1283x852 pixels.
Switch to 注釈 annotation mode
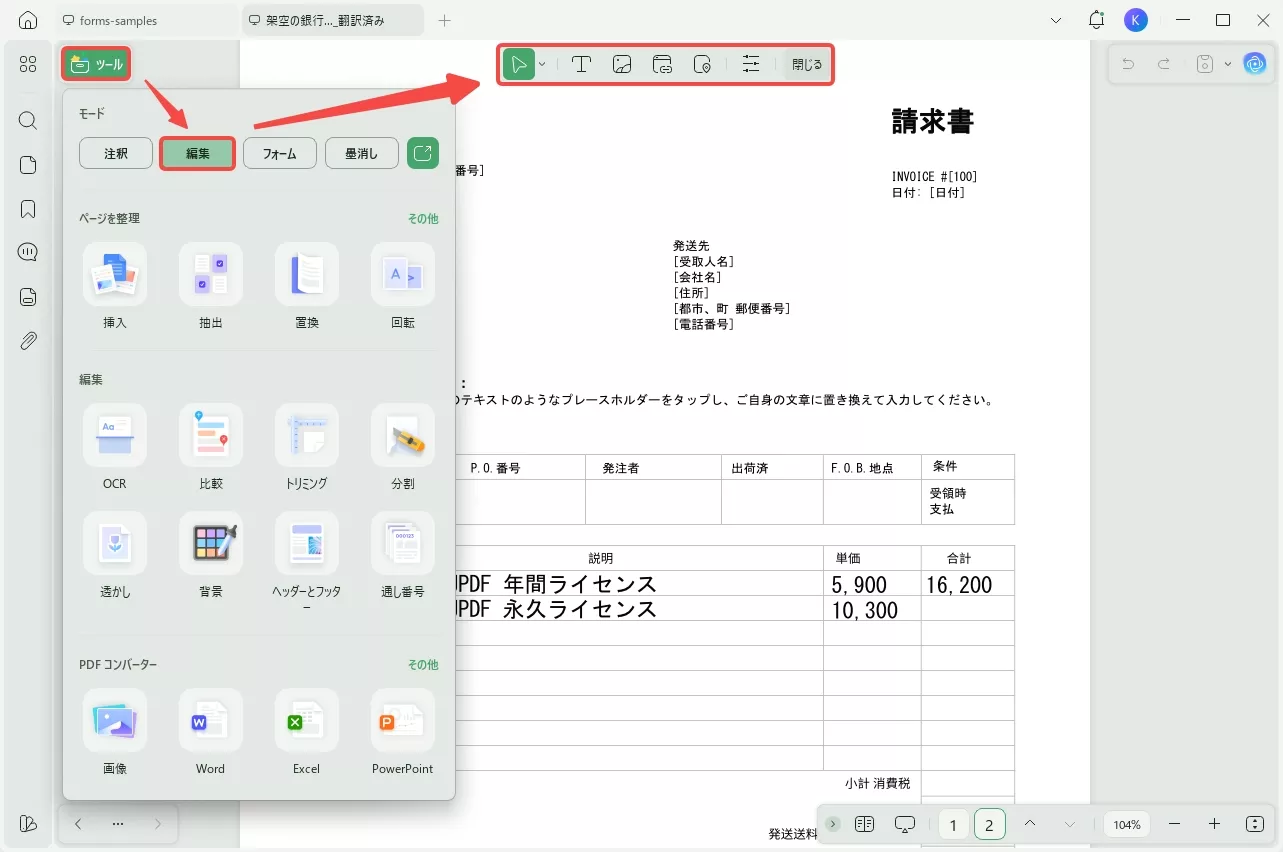point(115,153)
